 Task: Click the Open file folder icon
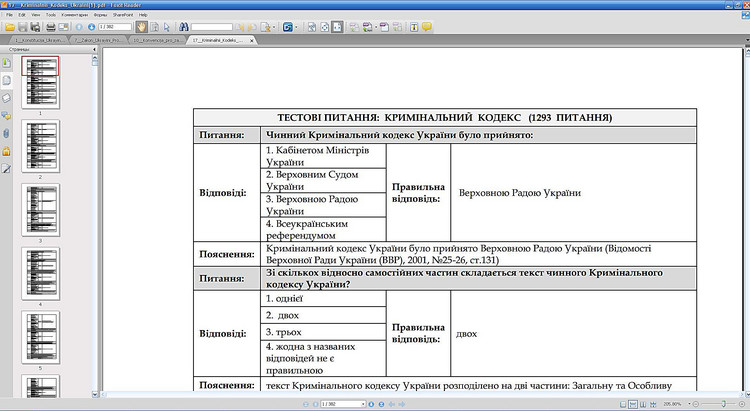pyautogui.click(x=10, y=27)
